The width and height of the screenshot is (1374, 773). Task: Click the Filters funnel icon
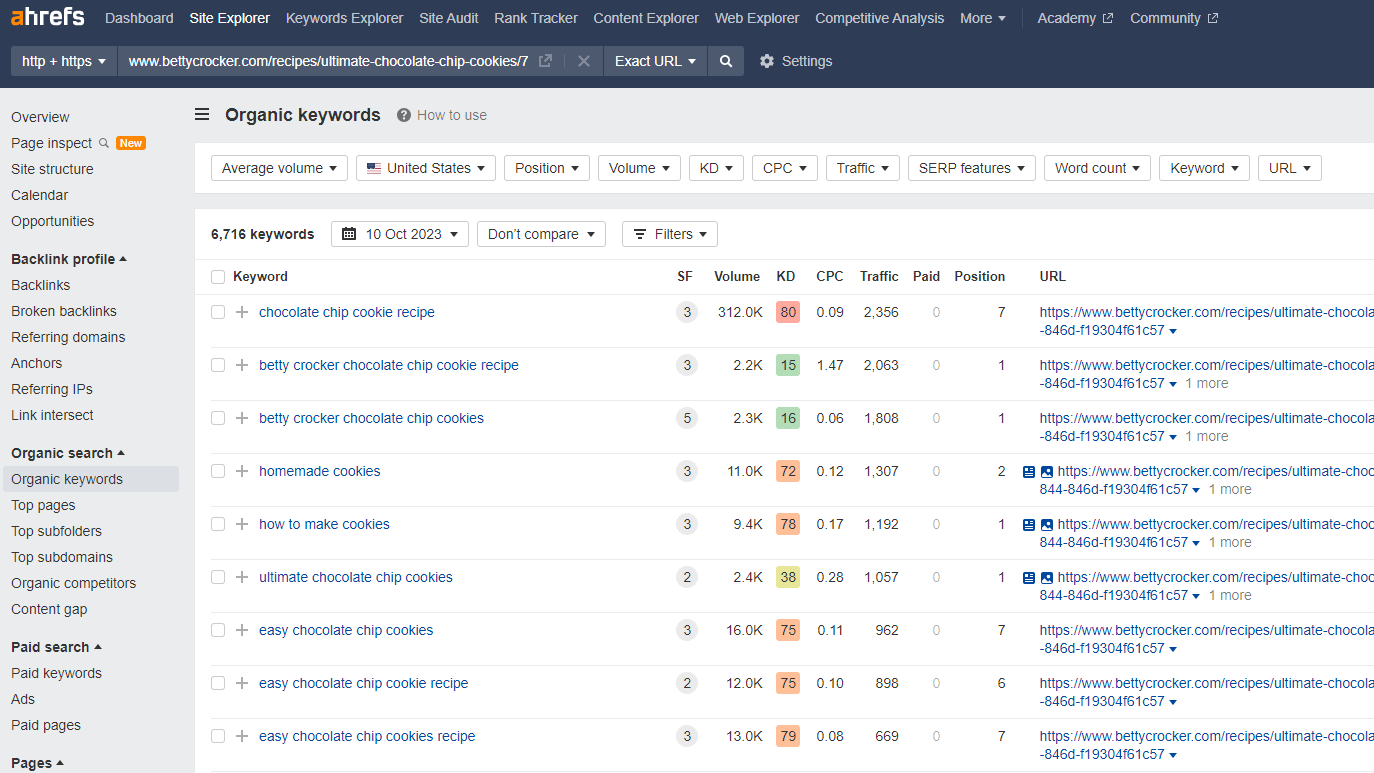tap(640, 234)
